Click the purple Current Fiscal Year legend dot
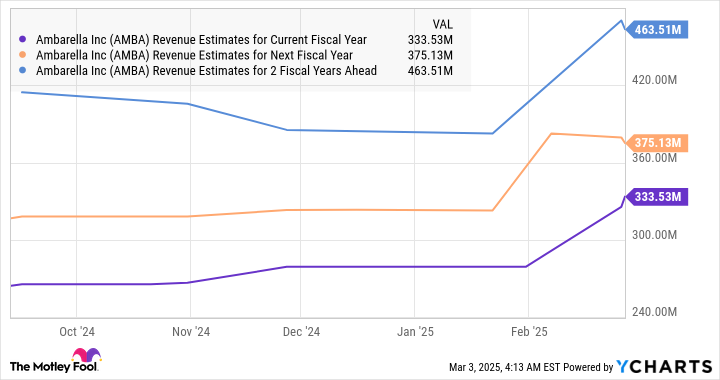Image resolution: width=720 pixels, height=380 pixels. click(x=22, y=39)
